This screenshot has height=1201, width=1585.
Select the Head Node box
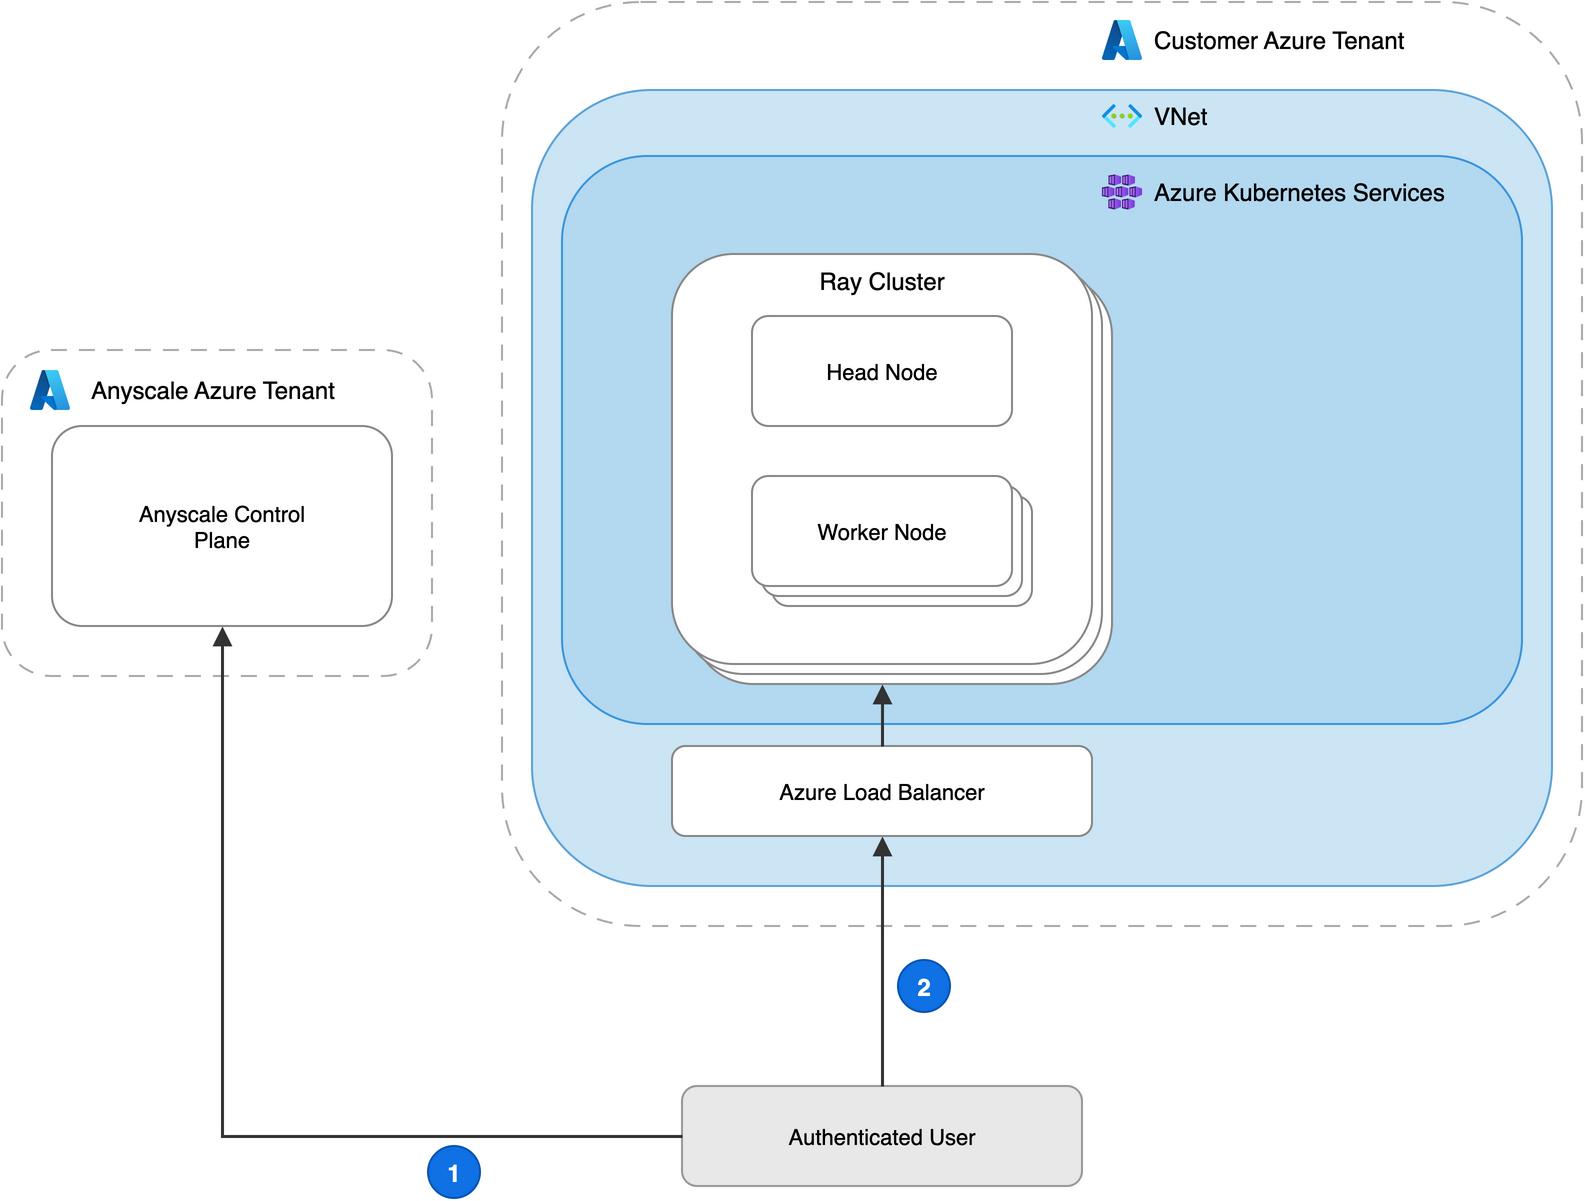881,371
